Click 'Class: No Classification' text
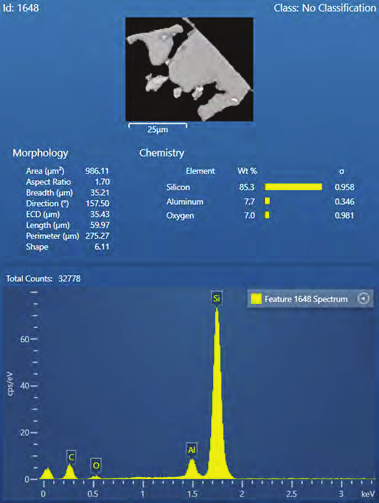Image resolution: width=379 pixels, height=503 pixels. click(x=325, y=8)
